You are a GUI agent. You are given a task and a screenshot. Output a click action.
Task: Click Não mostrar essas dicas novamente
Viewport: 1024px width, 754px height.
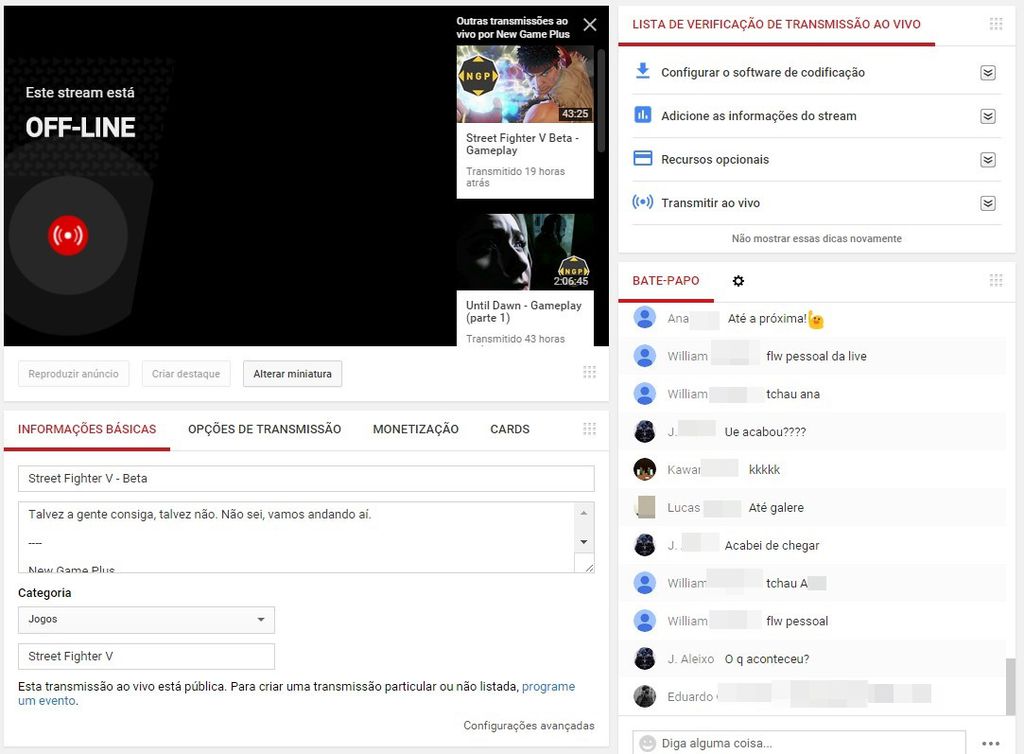[816, 239]
